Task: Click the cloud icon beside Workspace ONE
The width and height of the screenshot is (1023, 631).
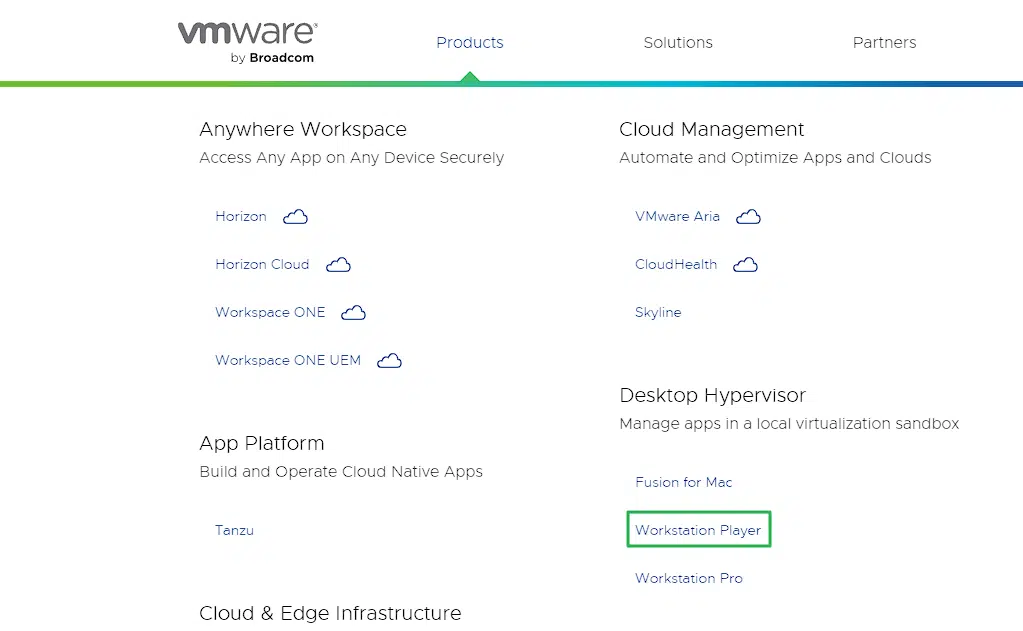Action: click(353, 312)
